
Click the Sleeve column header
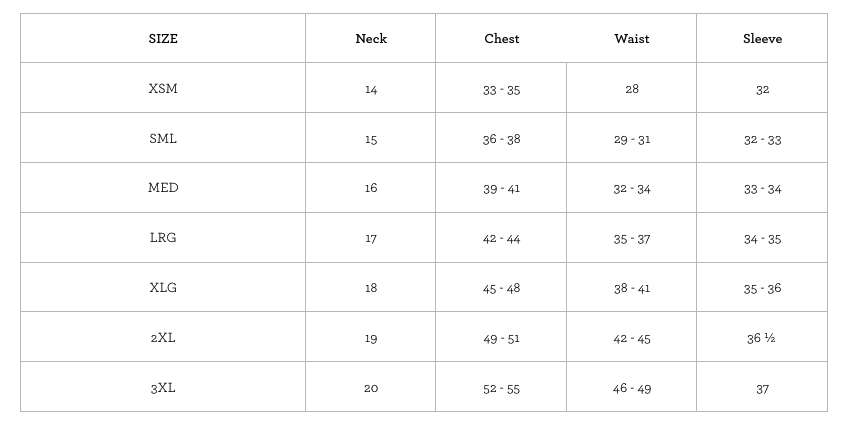[762, 39]
